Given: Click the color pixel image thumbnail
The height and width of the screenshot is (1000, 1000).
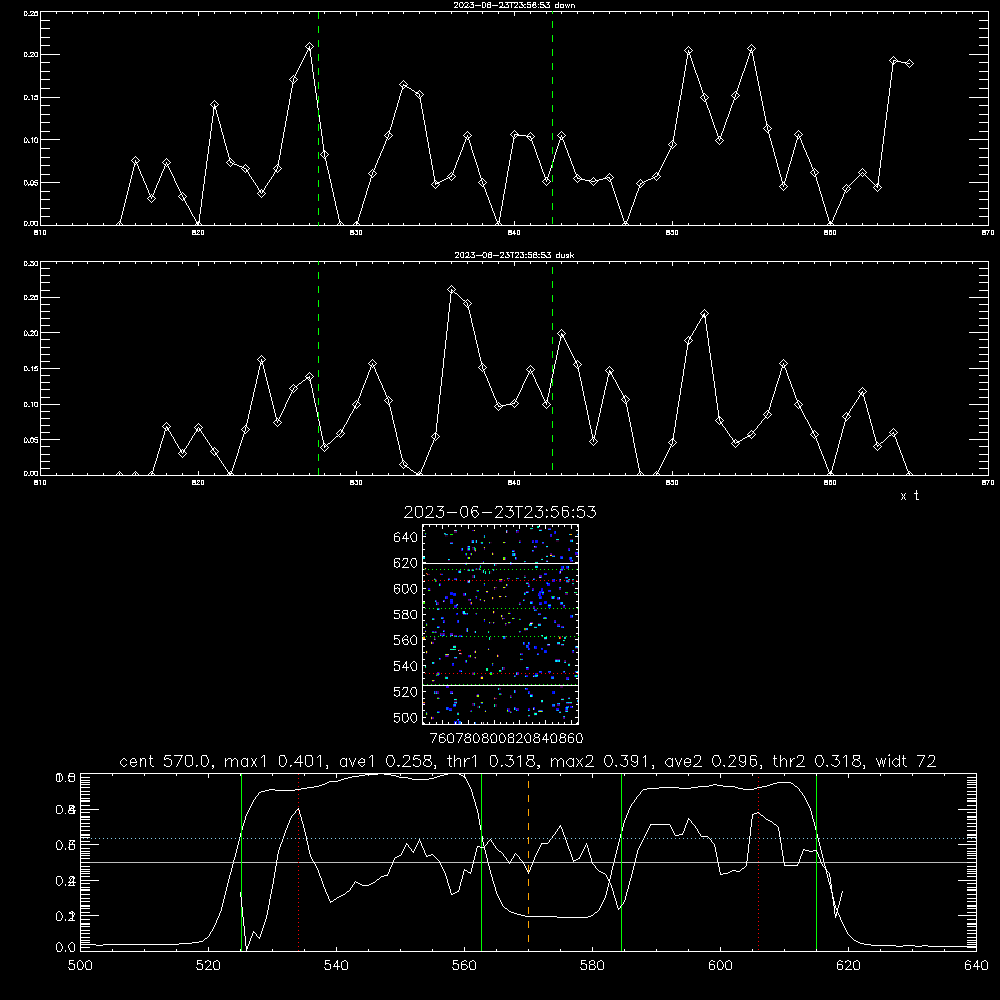Looking at the screenshot, I should (x=501, y=624).
